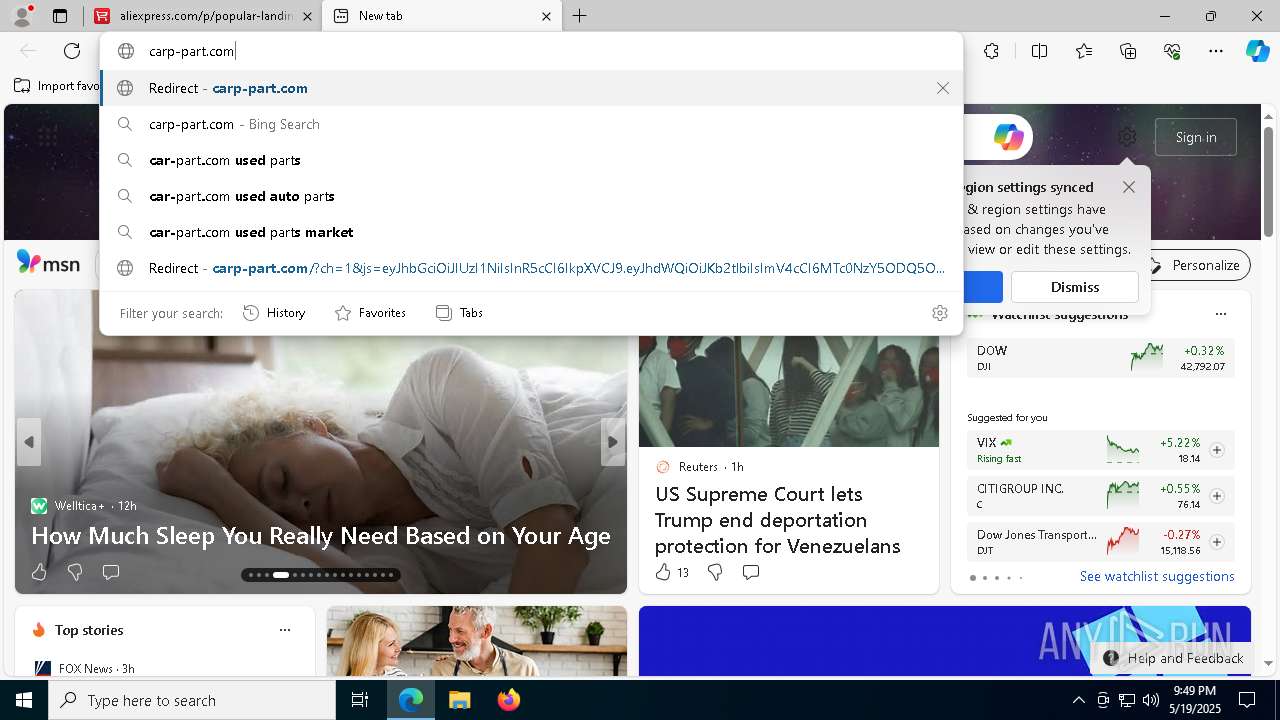This screenshot has width=1280, height=720.
Task: Open Copilot sidebar icon
Action: point(1257,51)
